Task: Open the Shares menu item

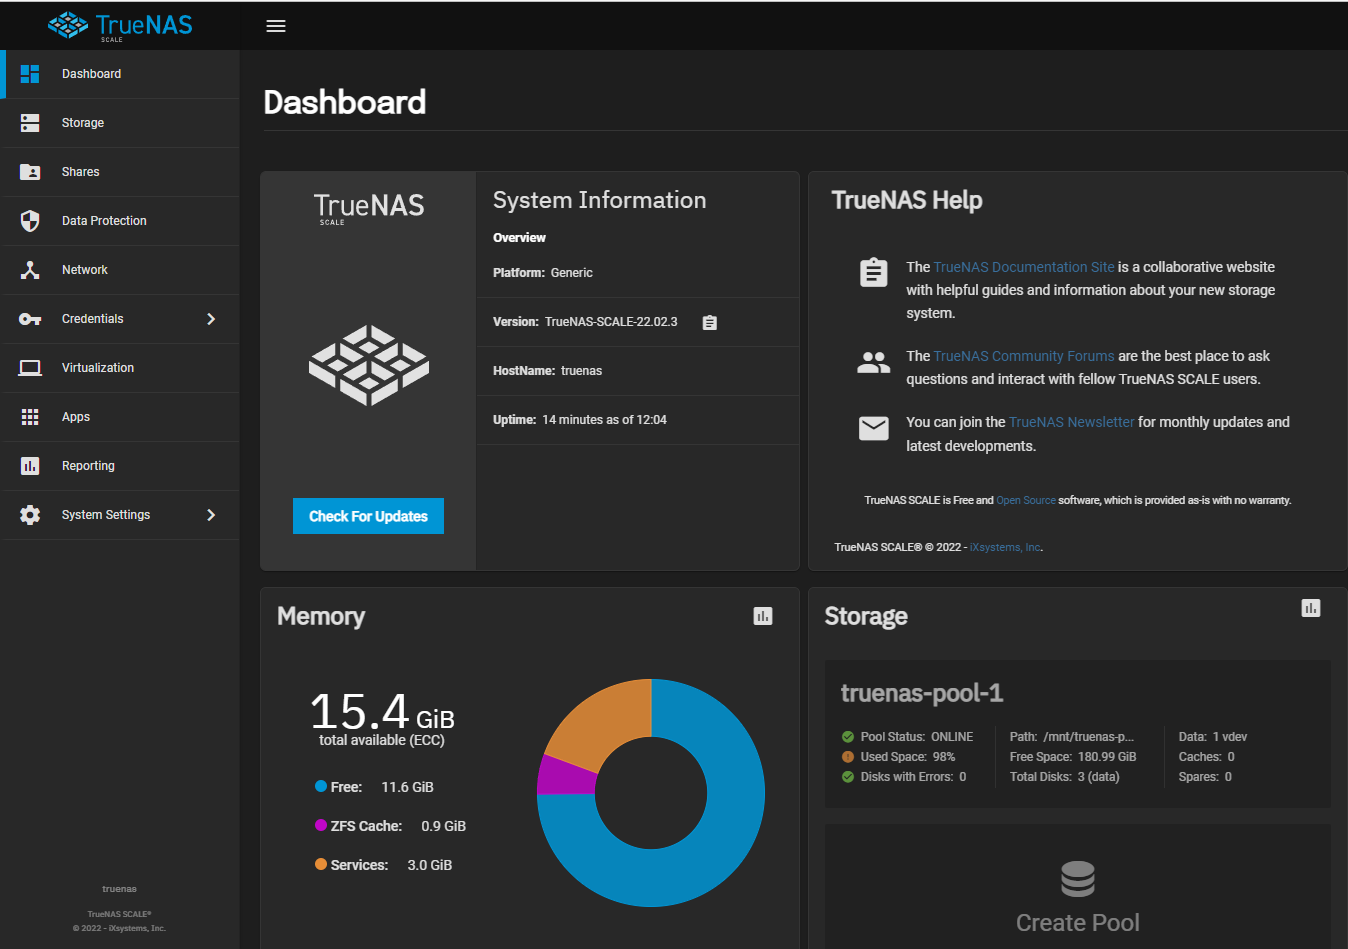Action: (80, 172)
